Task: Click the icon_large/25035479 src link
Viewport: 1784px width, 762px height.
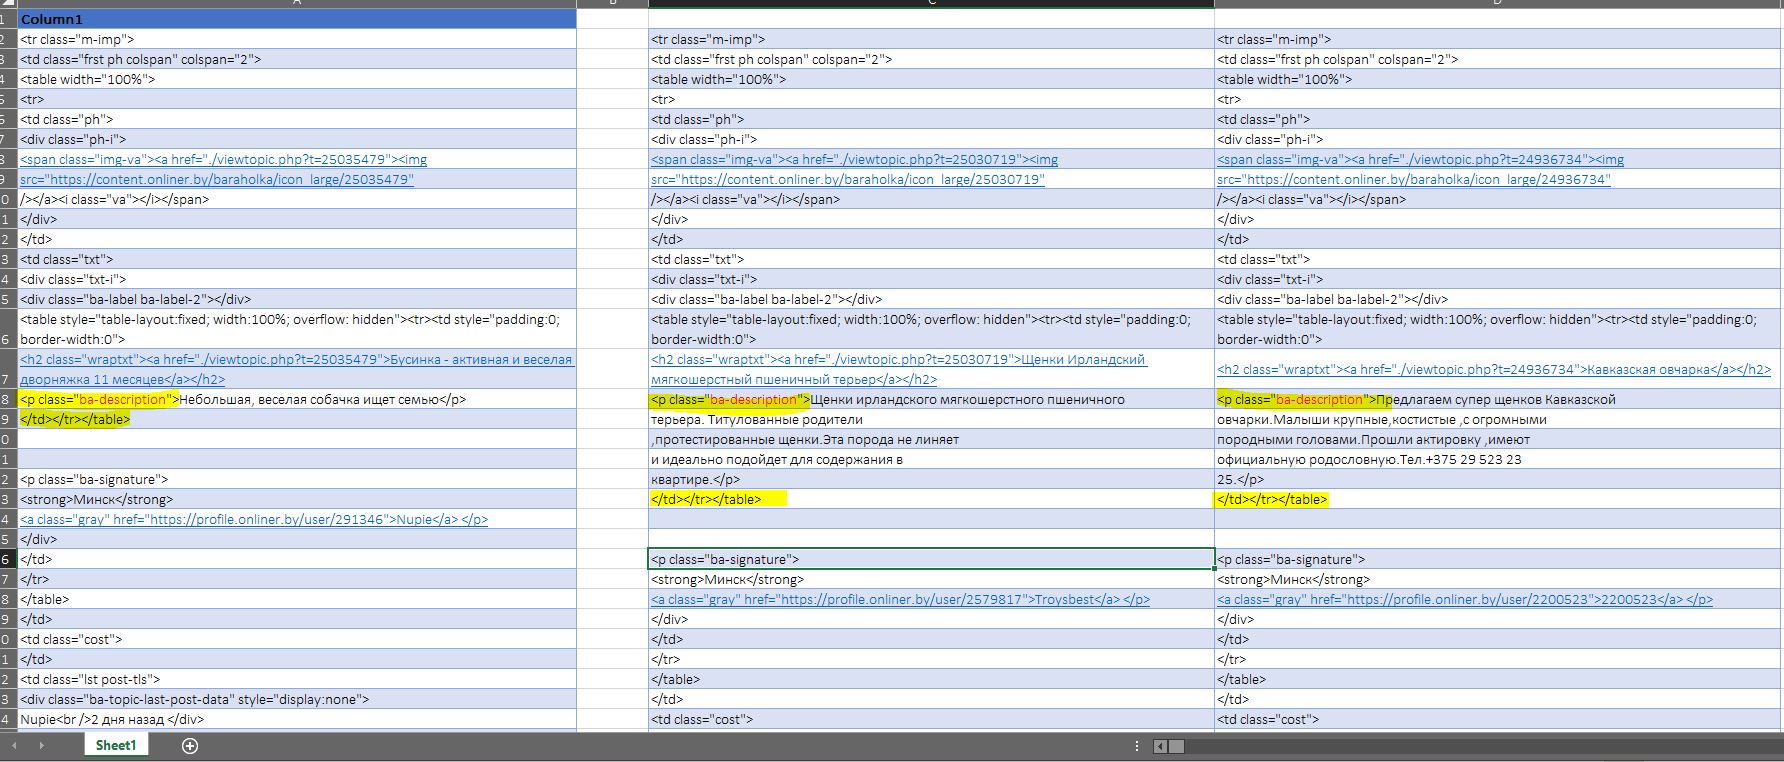Action: pyautogui.click(x=217, y=179)
